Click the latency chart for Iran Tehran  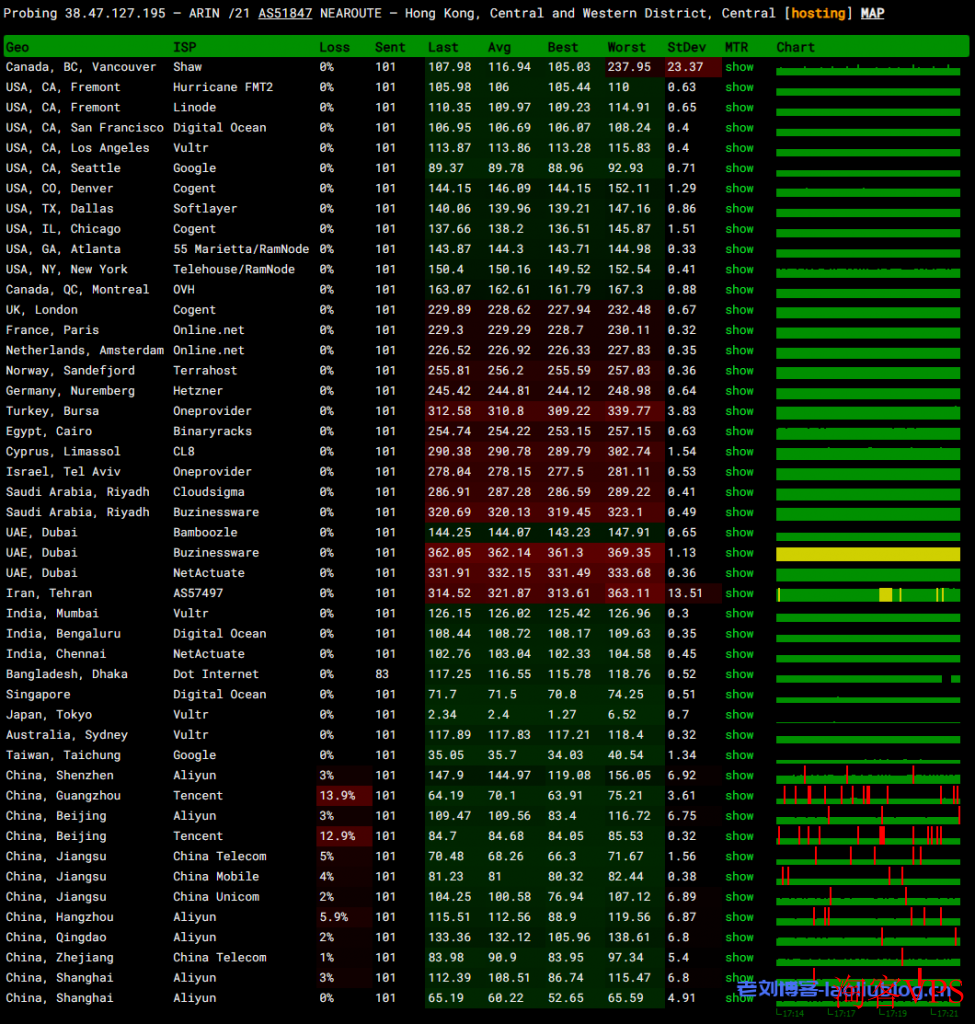868,594
